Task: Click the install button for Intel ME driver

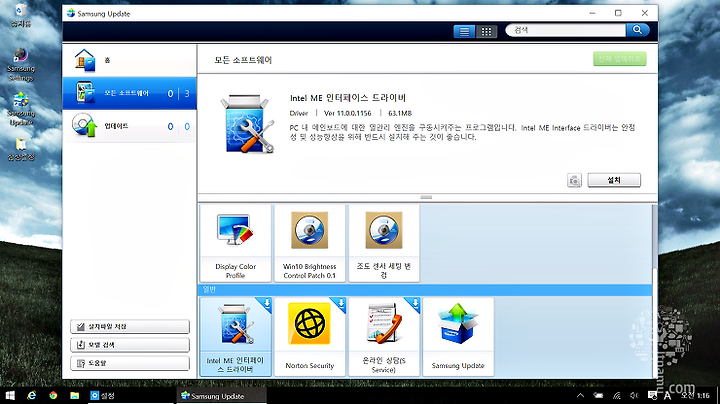Action: tap(614, 180)
